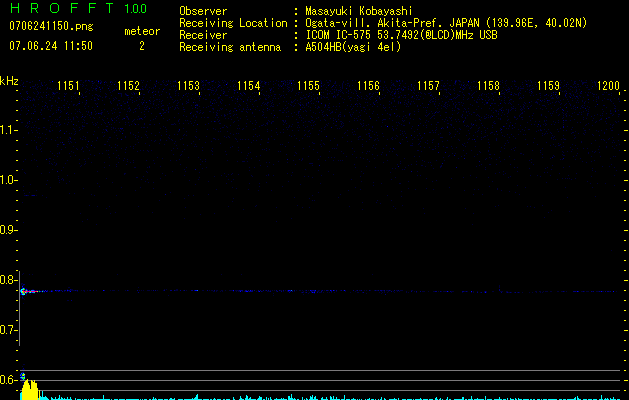Click time marker 1154
The width and height of the screenshot is (629, 400).
tap(248, 86)
